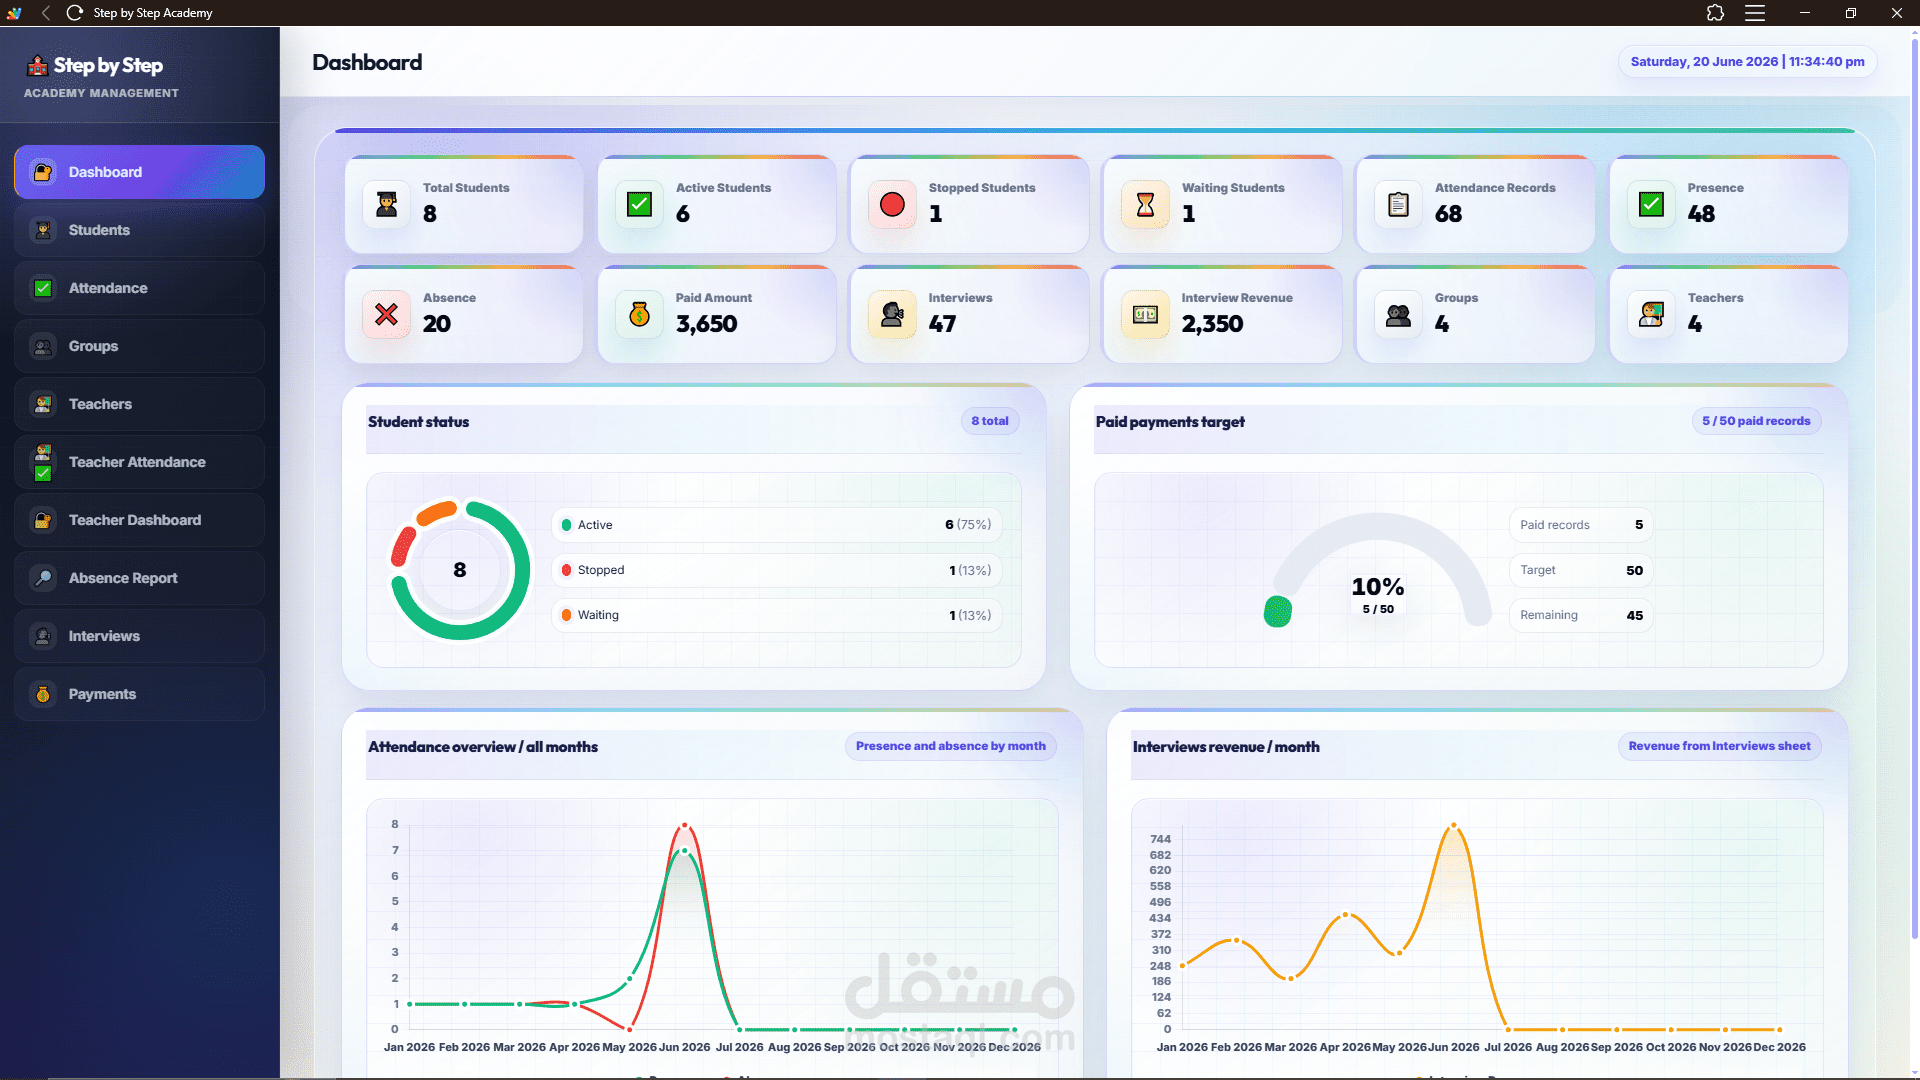Viewport: 1920px width, 1080px height.
Task: Click the Absence Report magnifier icon
Action: tap(43, 578)
